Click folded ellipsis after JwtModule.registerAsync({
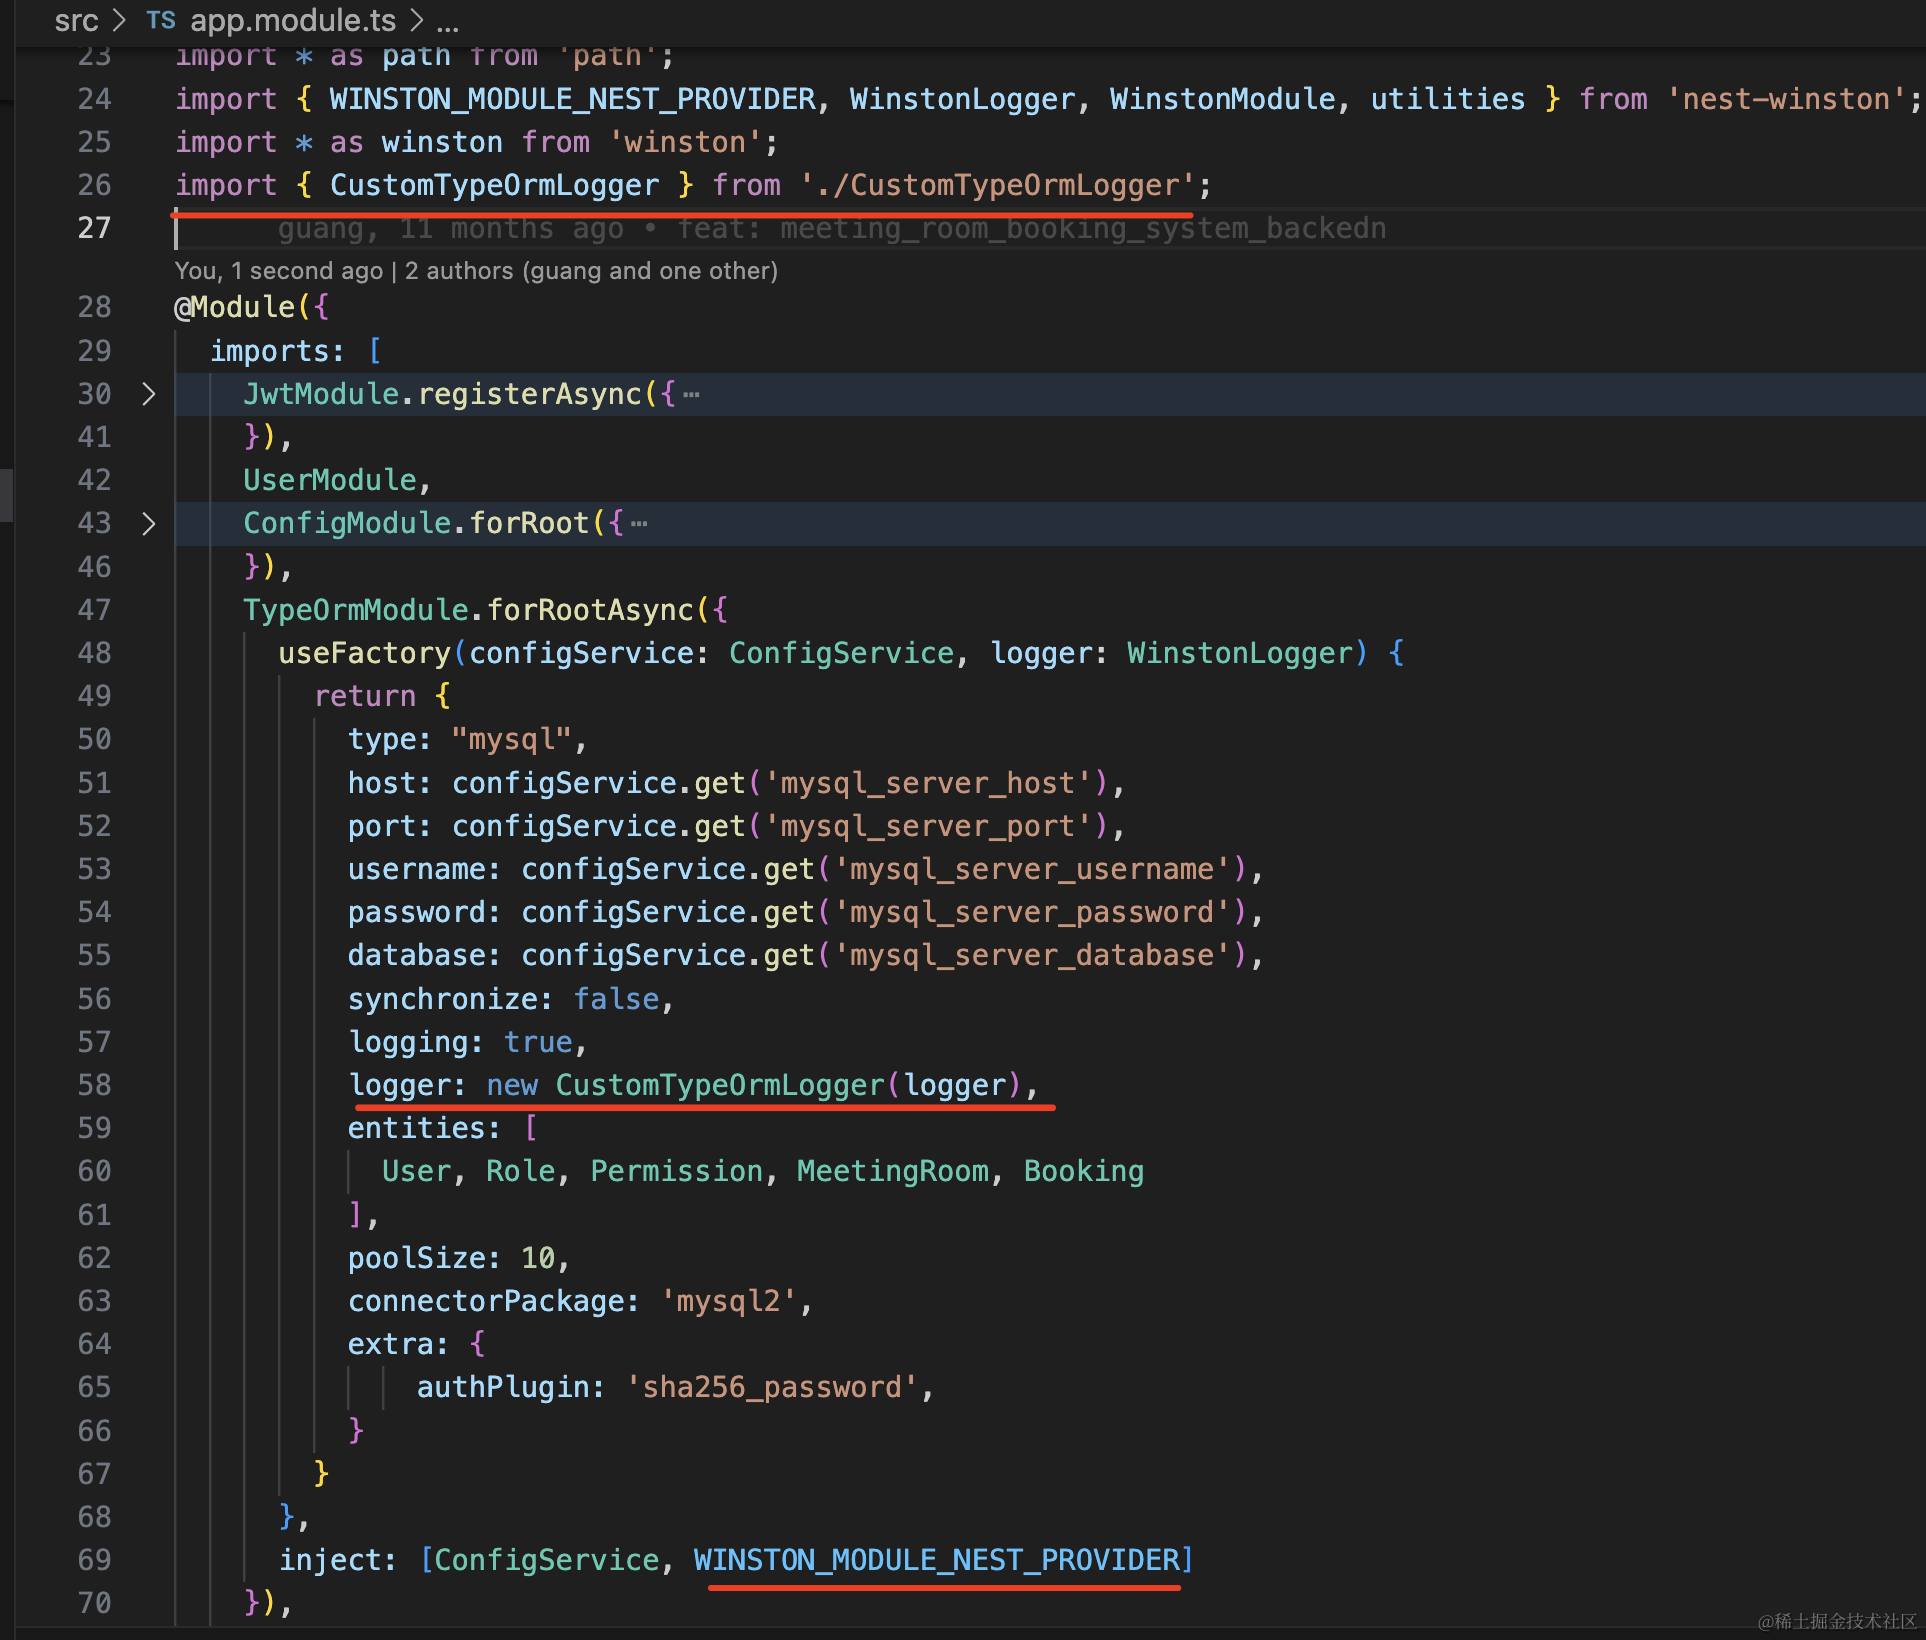The height and width of the screenshot is (1640, 1926). pyautogui.click(x=691, y=395)
